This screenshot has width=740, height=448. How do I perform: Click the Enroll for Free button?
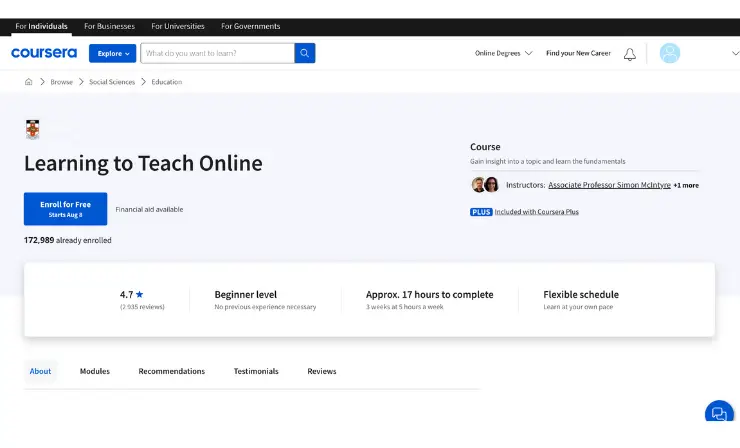(x=66, y=209)
